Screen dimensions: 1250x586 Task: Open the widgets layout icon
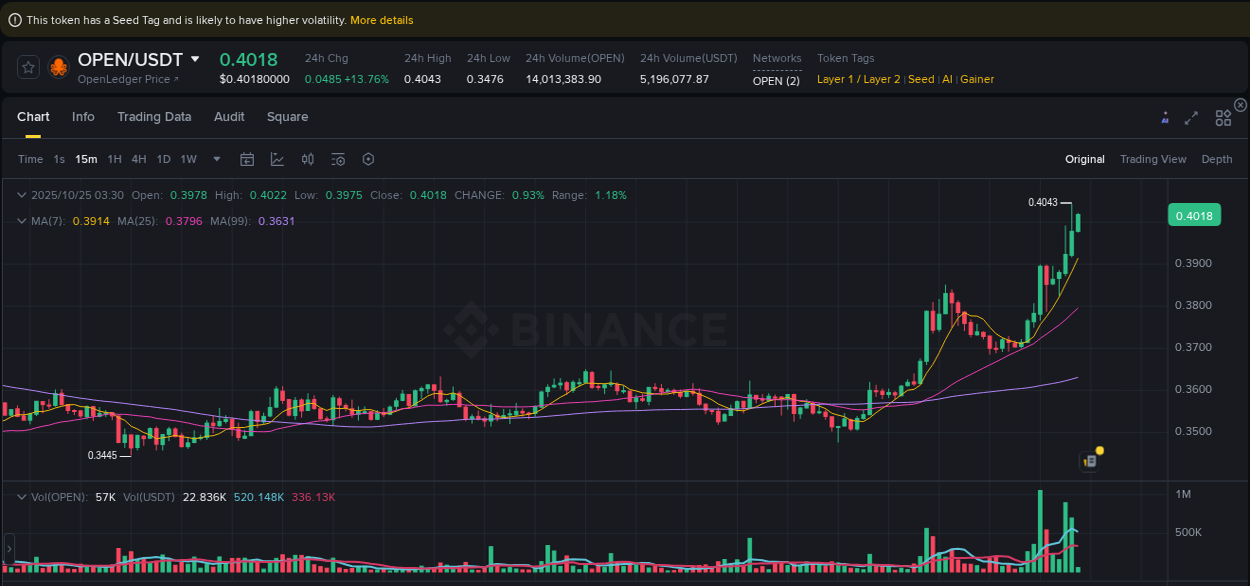[x=1223, y=117]
